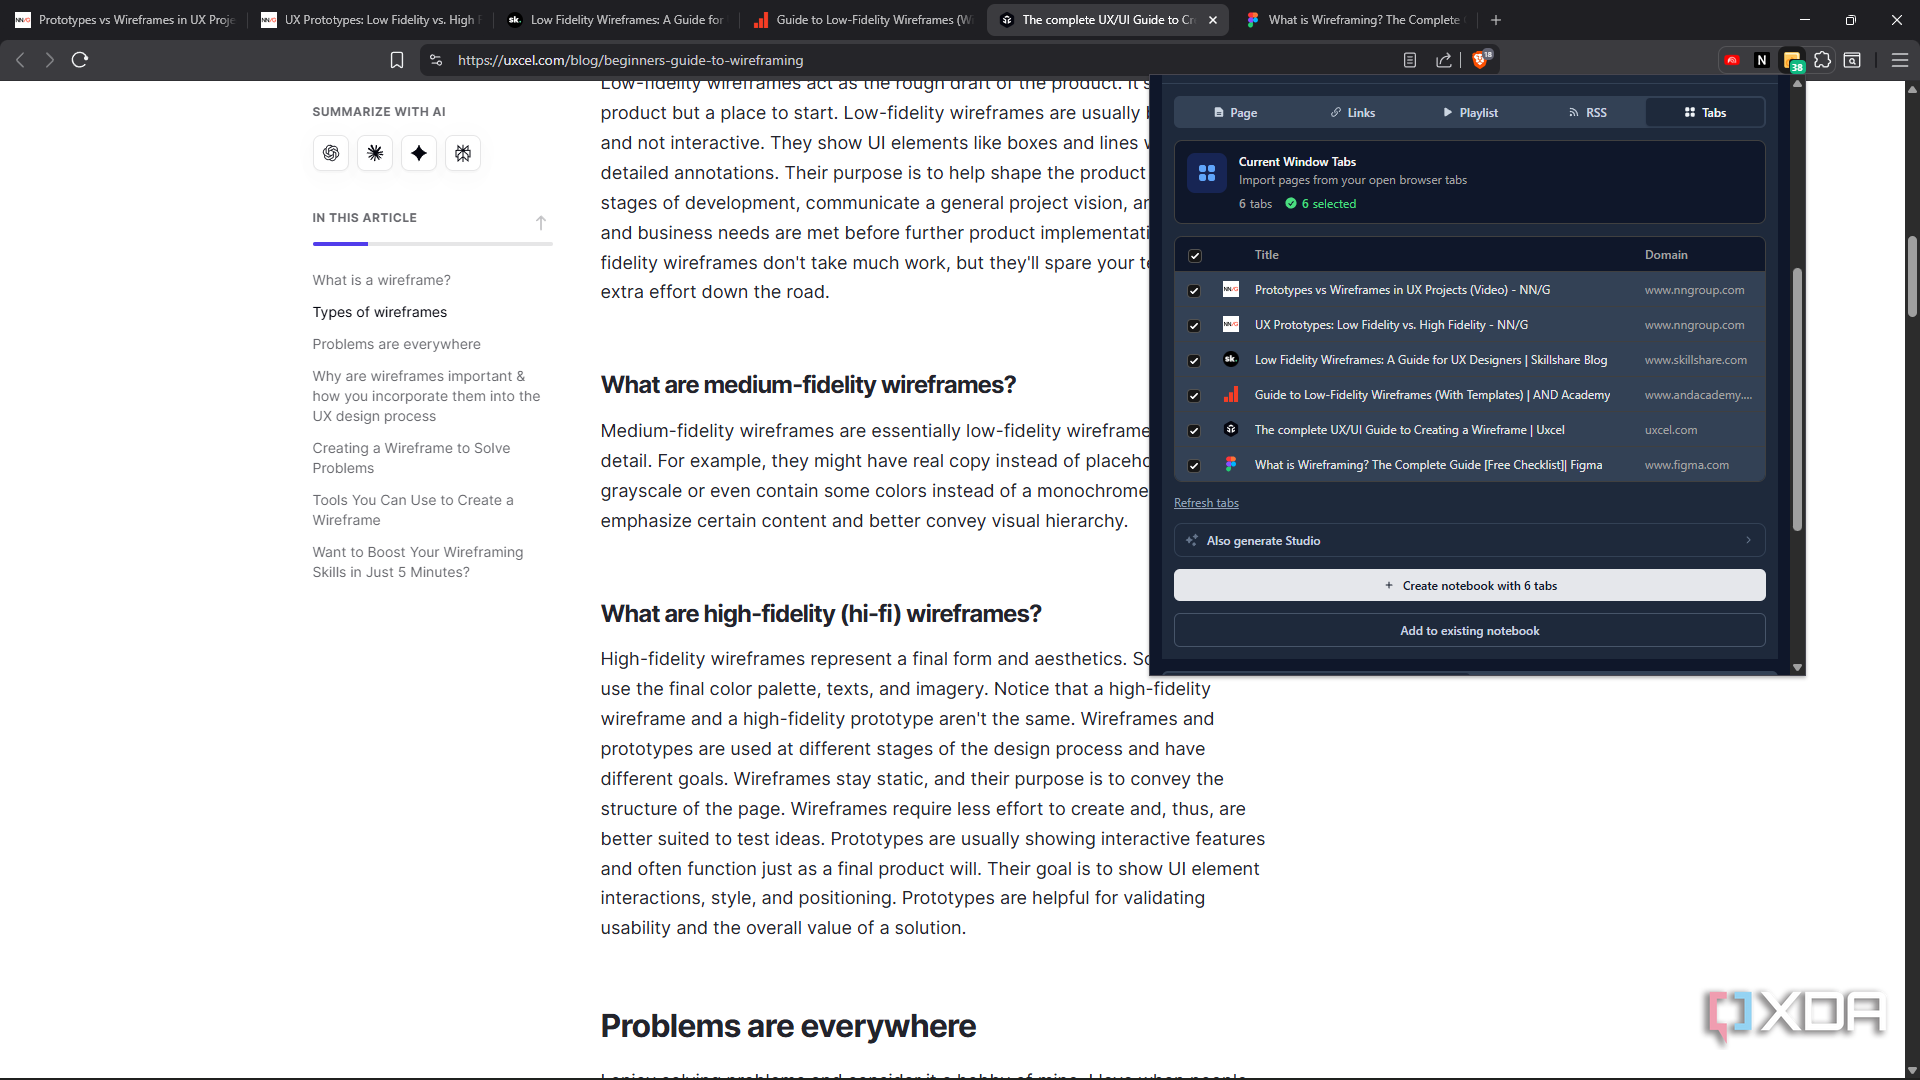
Task: Open the extensions puzzle icon
Action: pos(1823,60)
